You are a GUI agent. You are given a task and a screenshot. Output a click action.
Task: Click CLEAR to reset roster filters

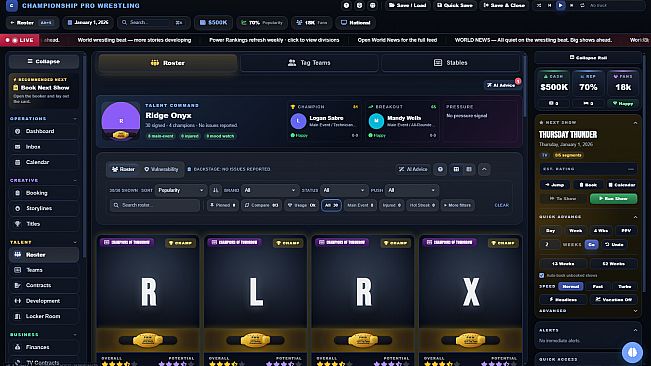coord(502,205)
